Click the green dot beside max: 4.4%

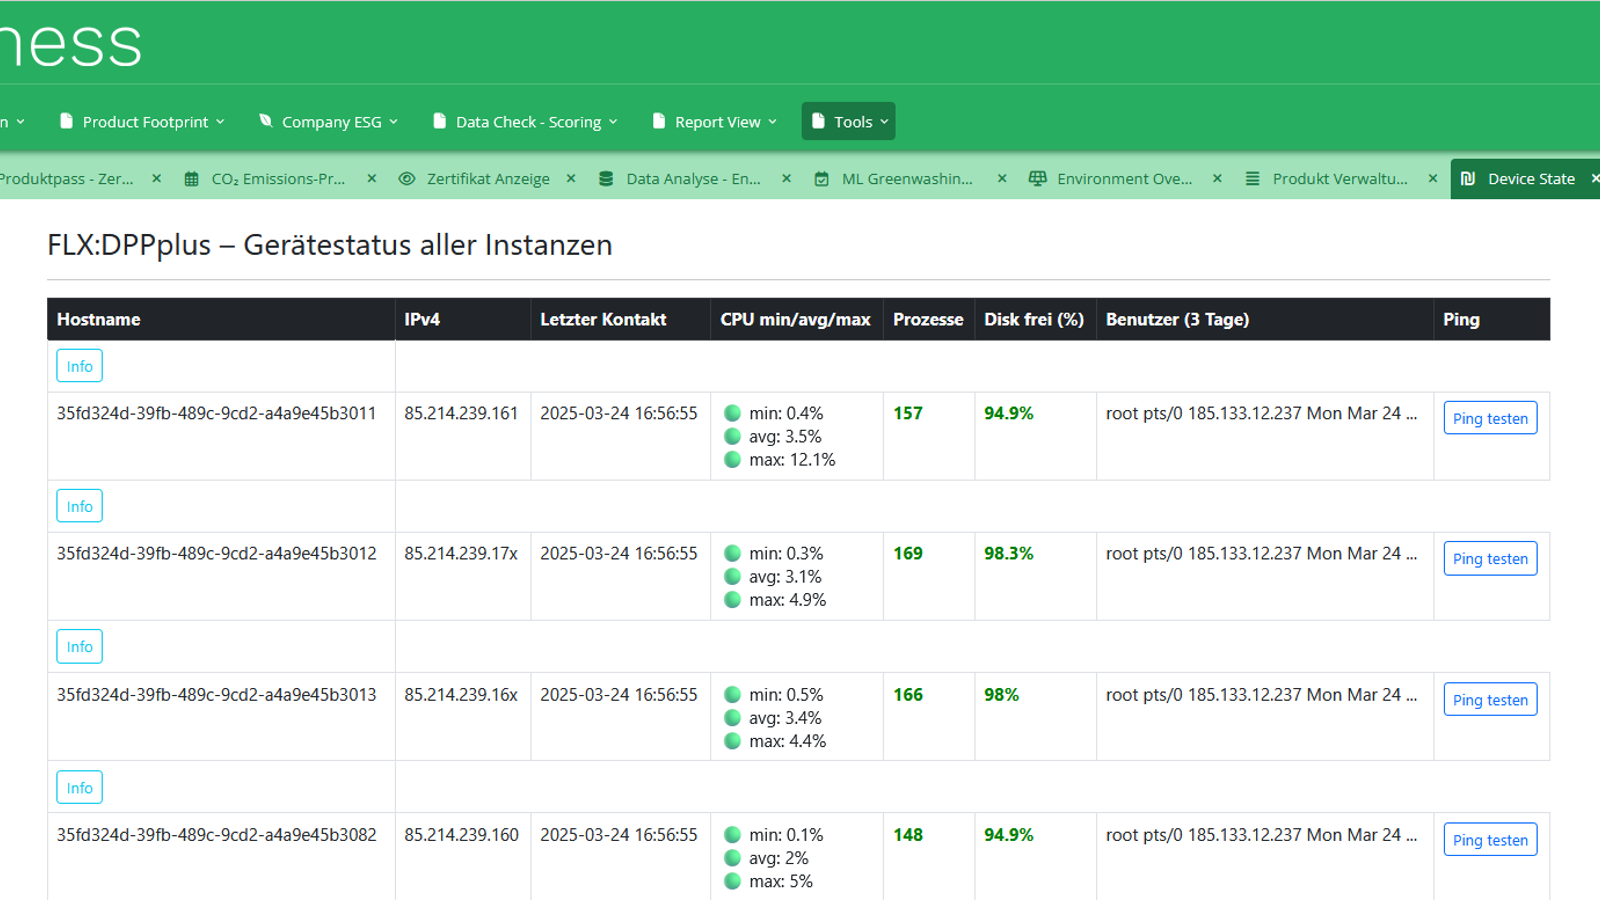click(x=732, y=741)
